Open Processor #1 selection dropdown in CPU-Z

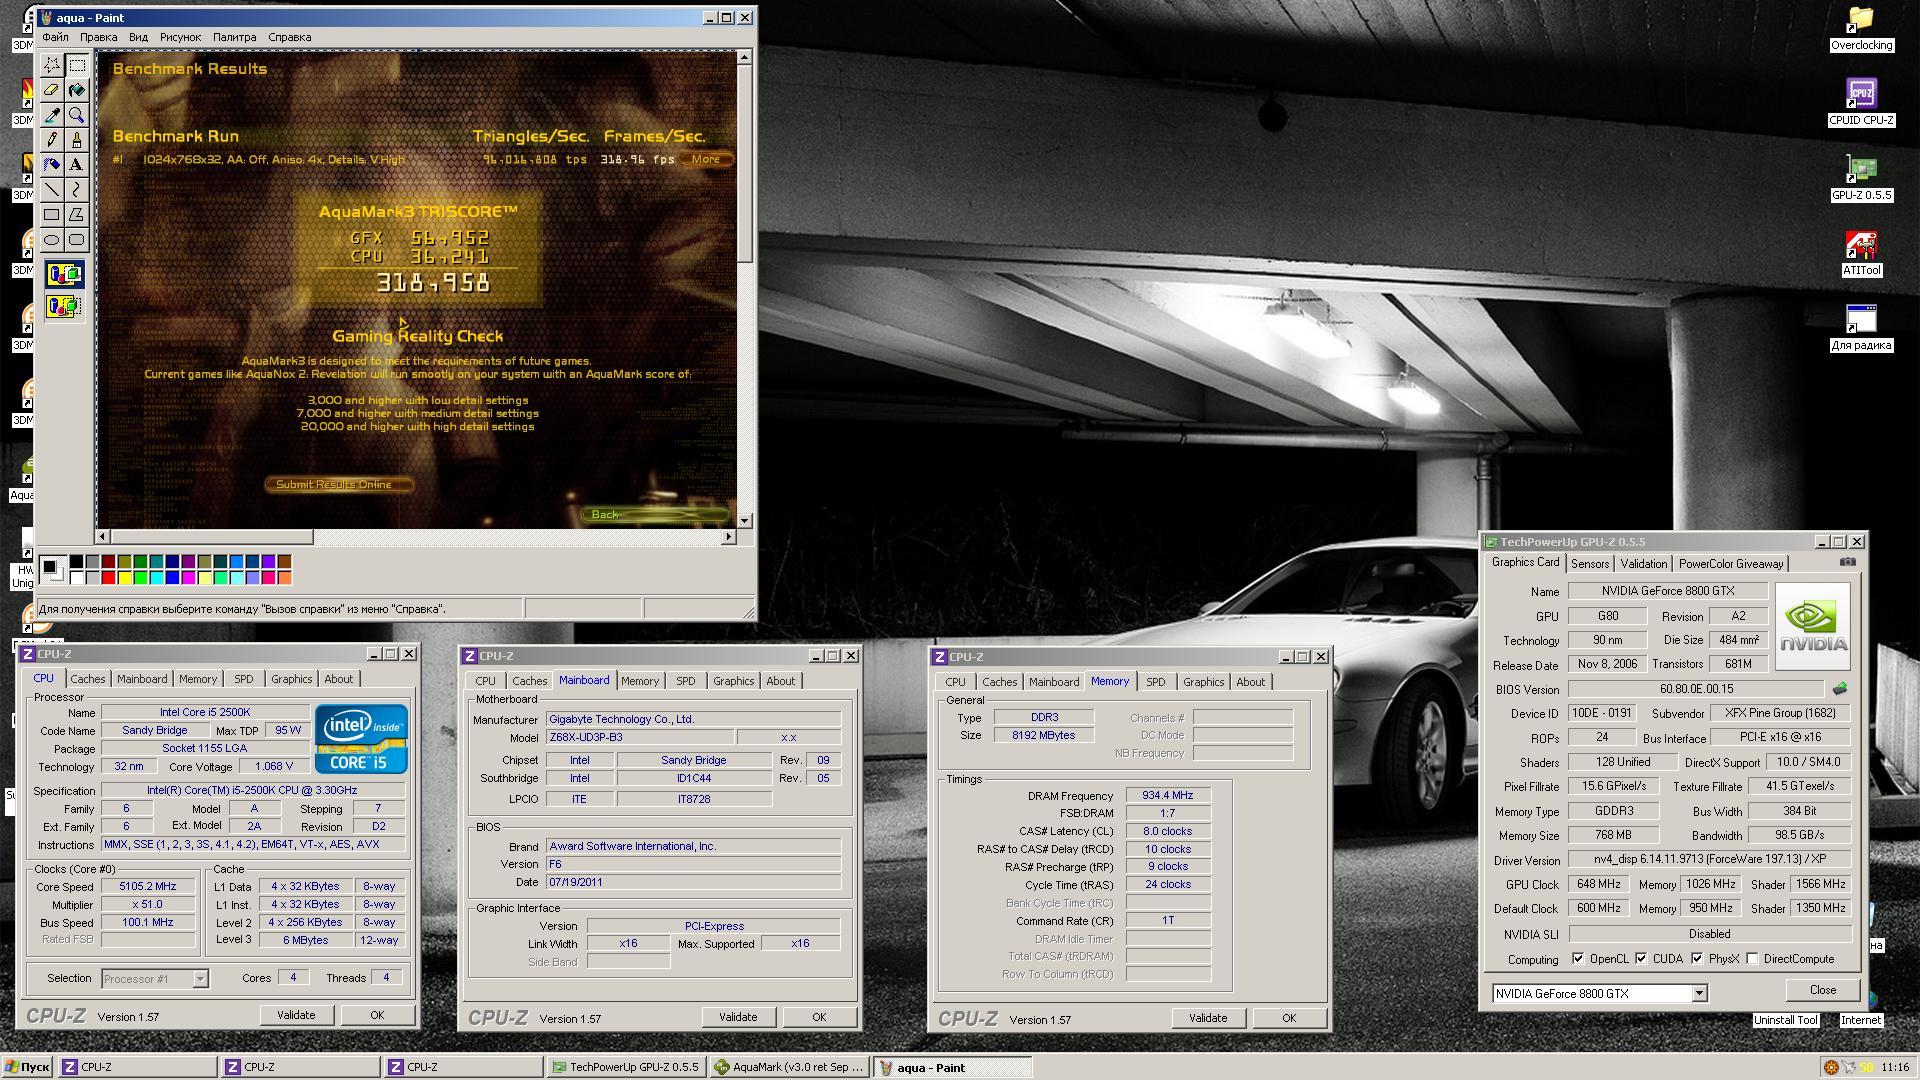pos(200,979)
